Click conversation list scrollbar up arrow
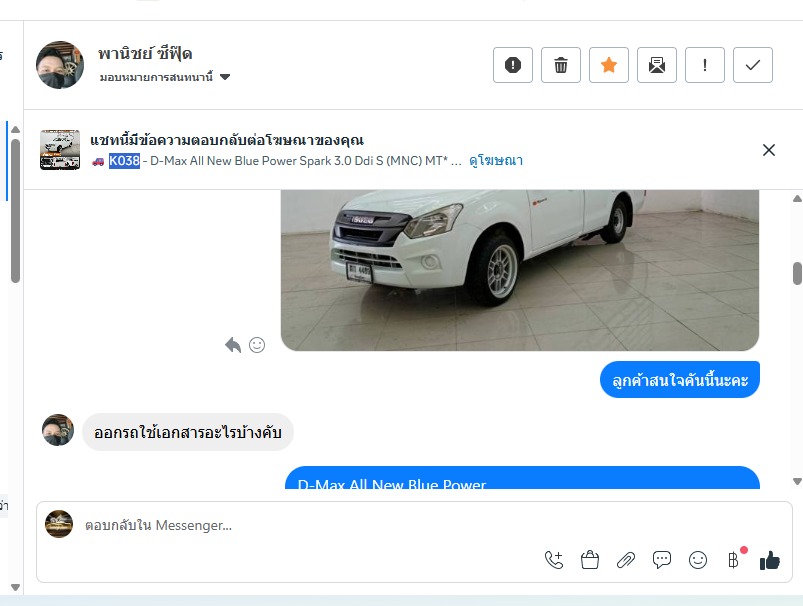Screen dimensions: 803x606 (15, 130)
